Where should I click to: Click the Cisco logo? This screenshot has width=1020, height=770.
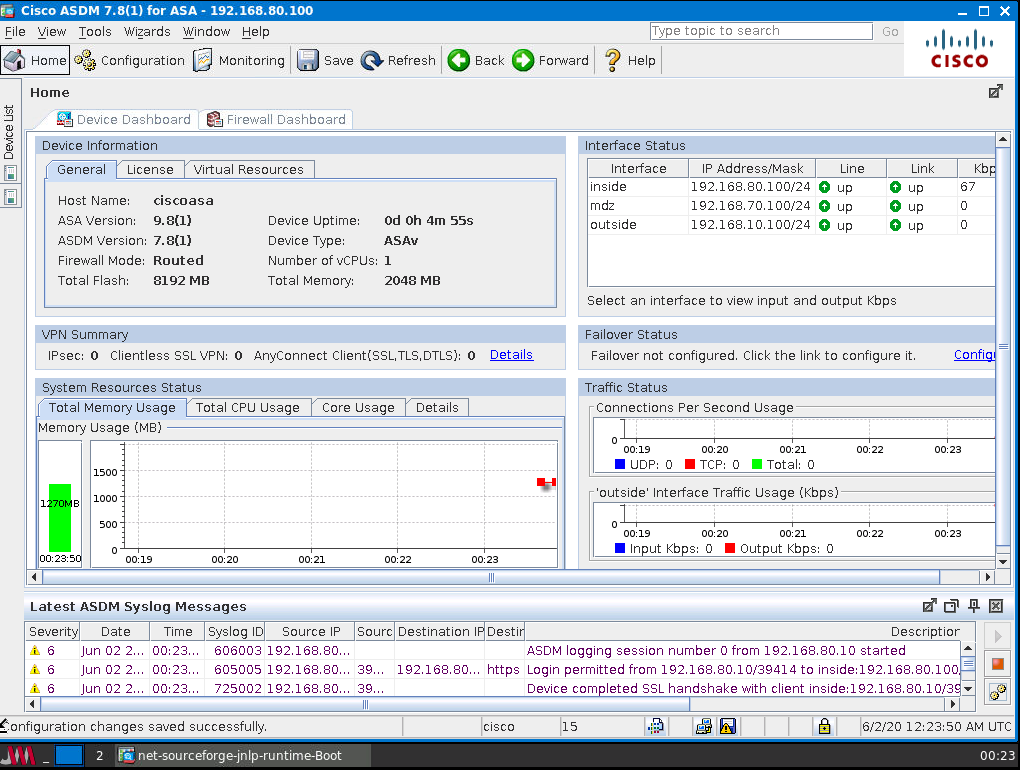coord(960,50)
